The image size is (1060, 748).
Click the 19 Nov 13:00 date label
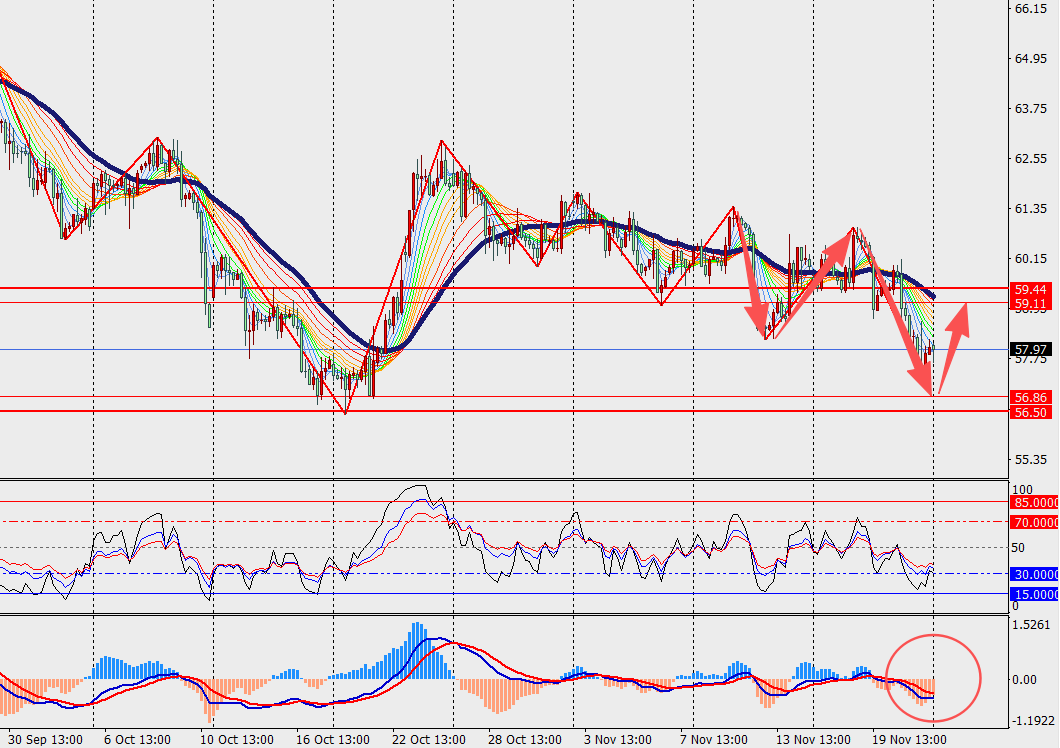pyautogui.click(x=906, y=740)
